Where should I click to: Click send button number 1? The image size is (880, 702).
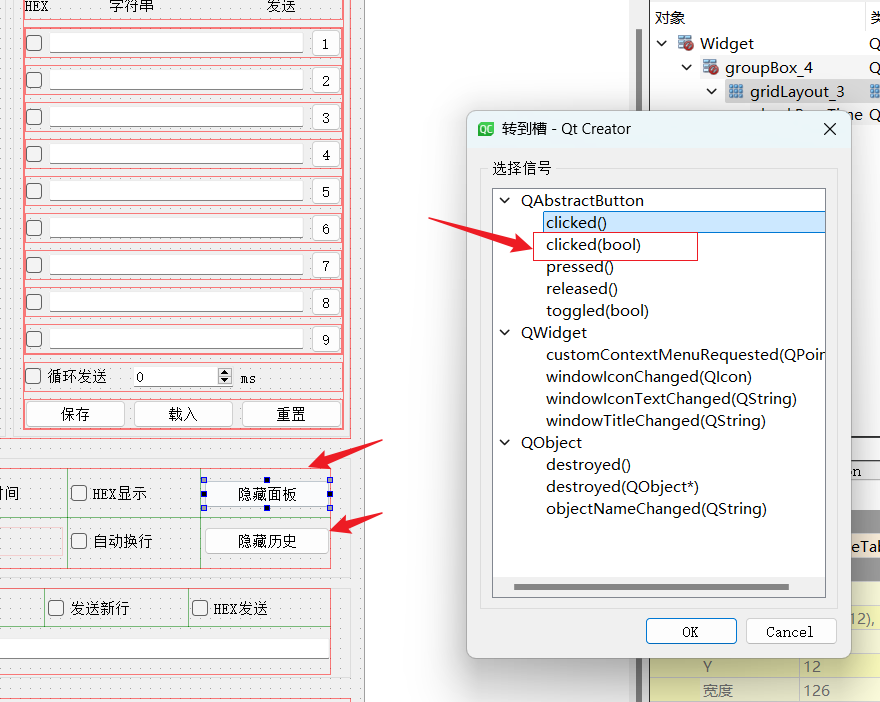pyautogui.click(x=326, y=44)
